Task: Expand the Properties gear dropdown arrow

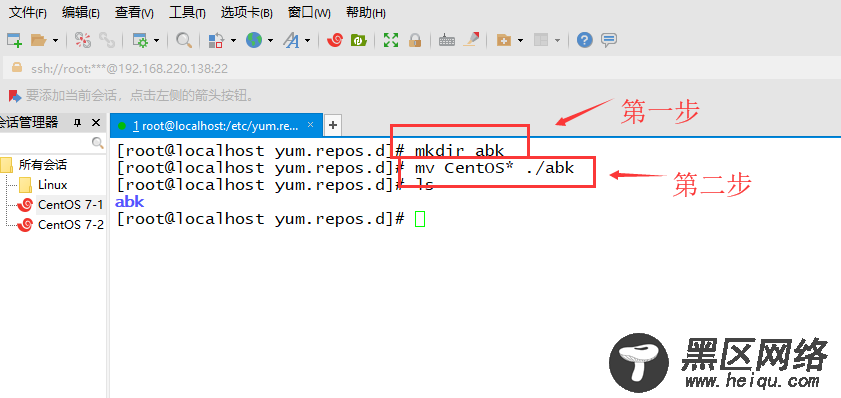Action: [156, 40]
